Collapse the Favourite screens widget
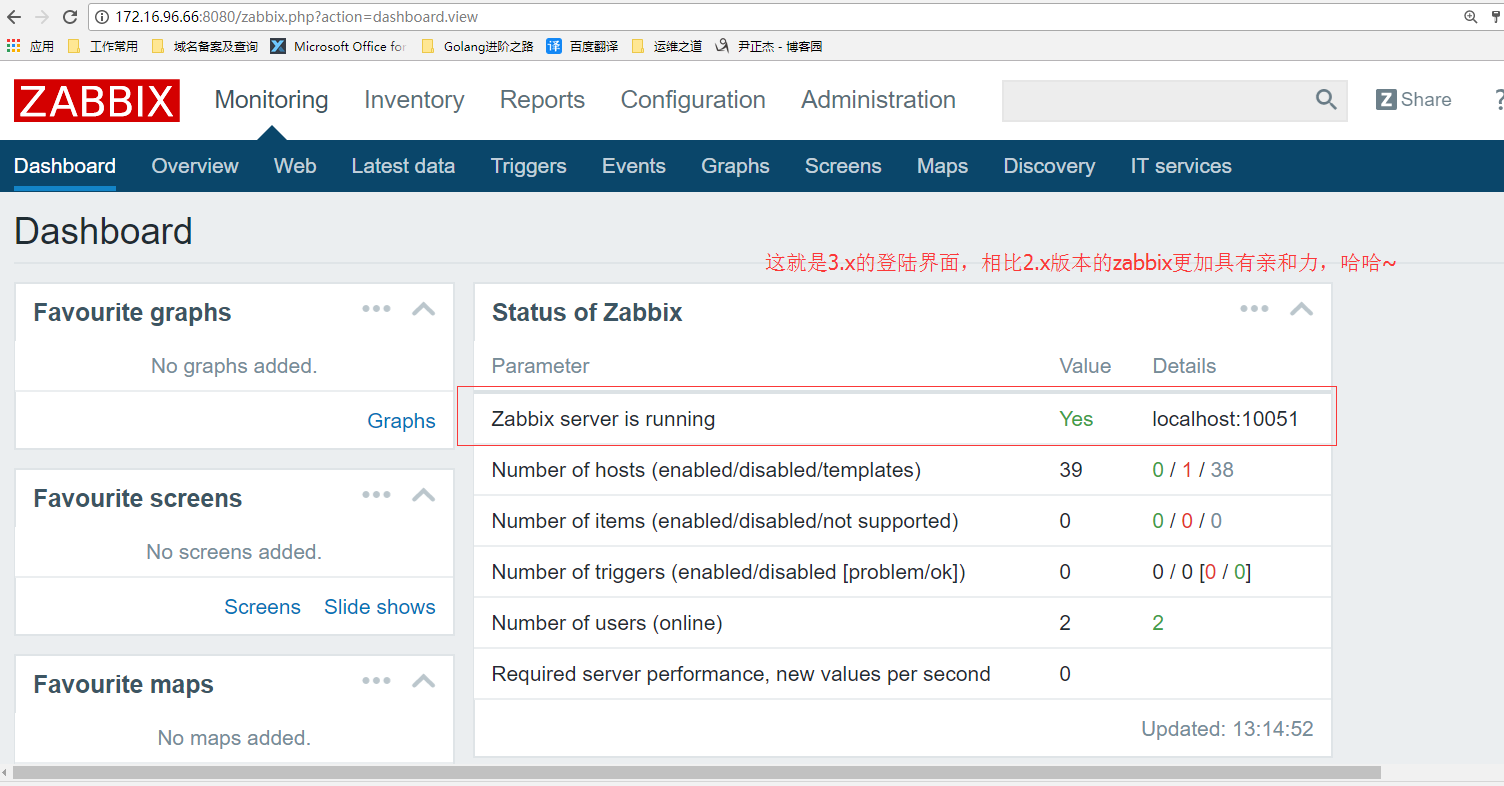This screenshot has height=786, width=1504. click(x=424, y=495)
